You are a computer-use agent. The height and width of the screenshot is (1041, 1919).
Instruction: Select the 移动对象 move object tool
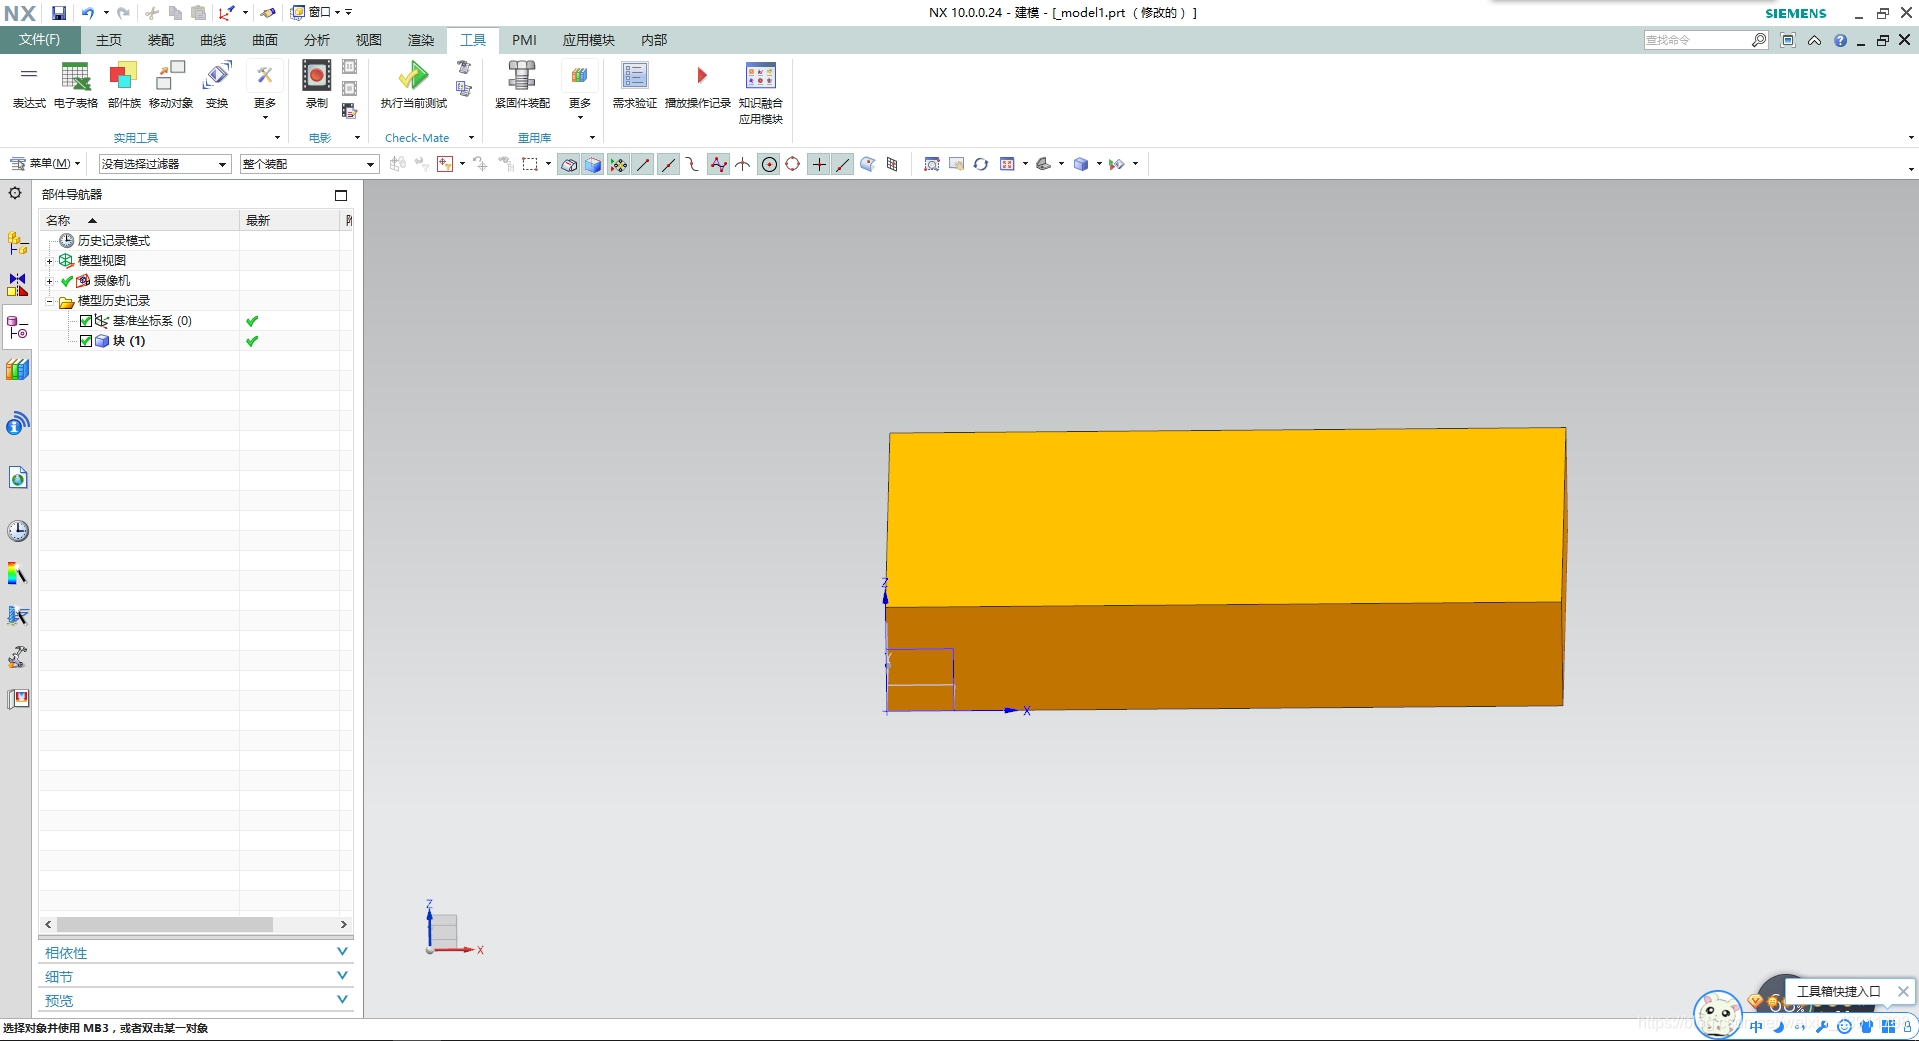point(171,85)
